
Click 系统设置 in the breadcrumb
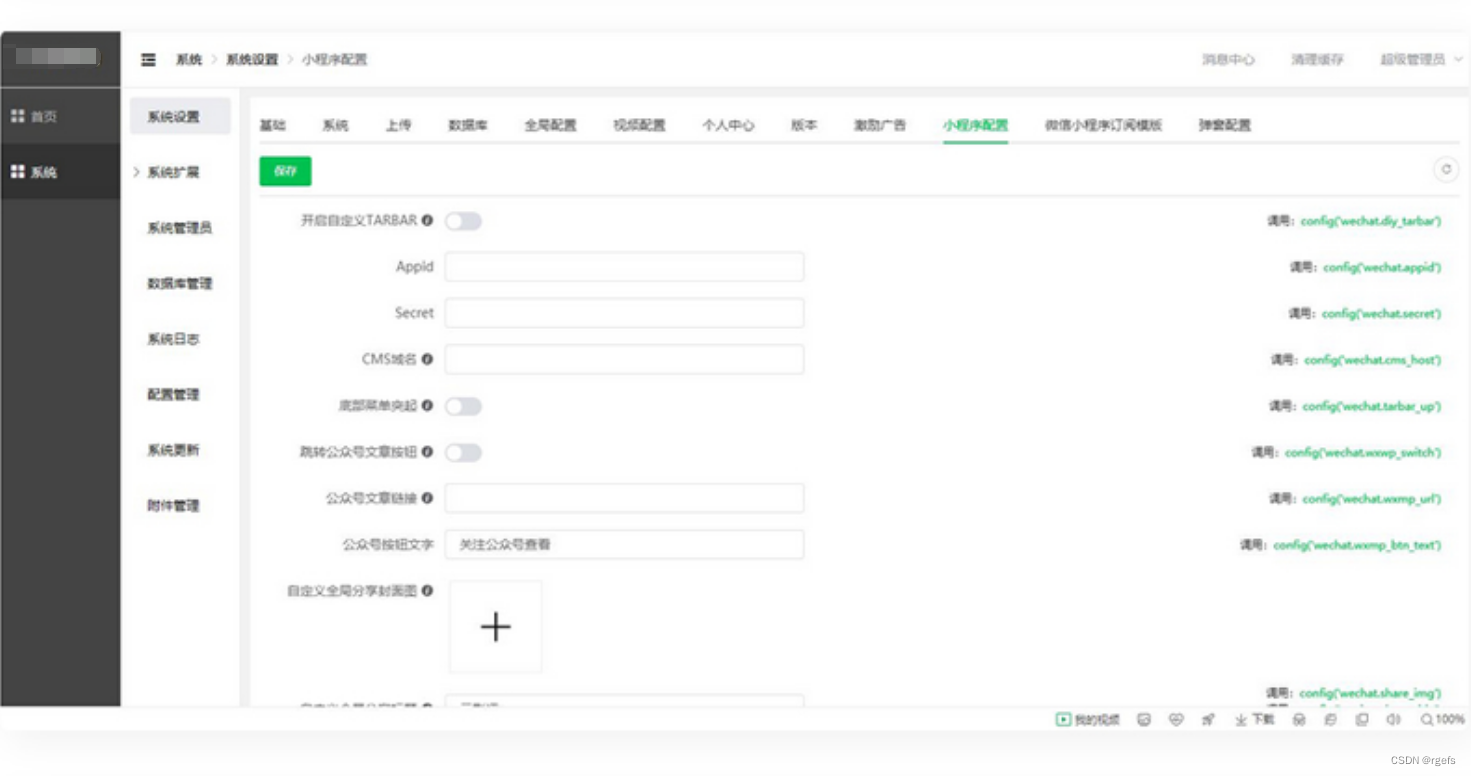[252, 60]
